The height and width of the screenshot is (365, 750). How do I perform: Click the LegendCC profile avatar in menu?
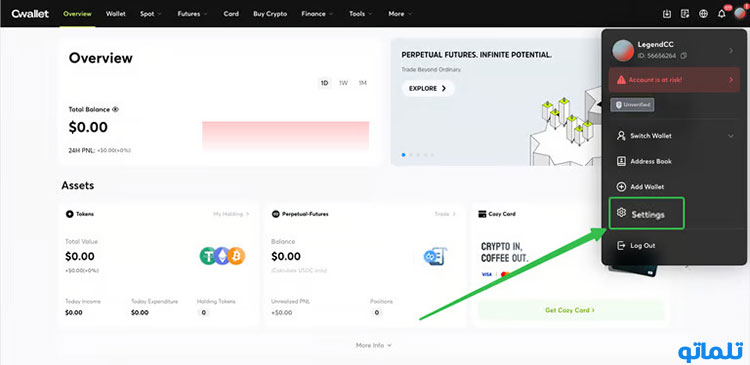tap(623, 50)
